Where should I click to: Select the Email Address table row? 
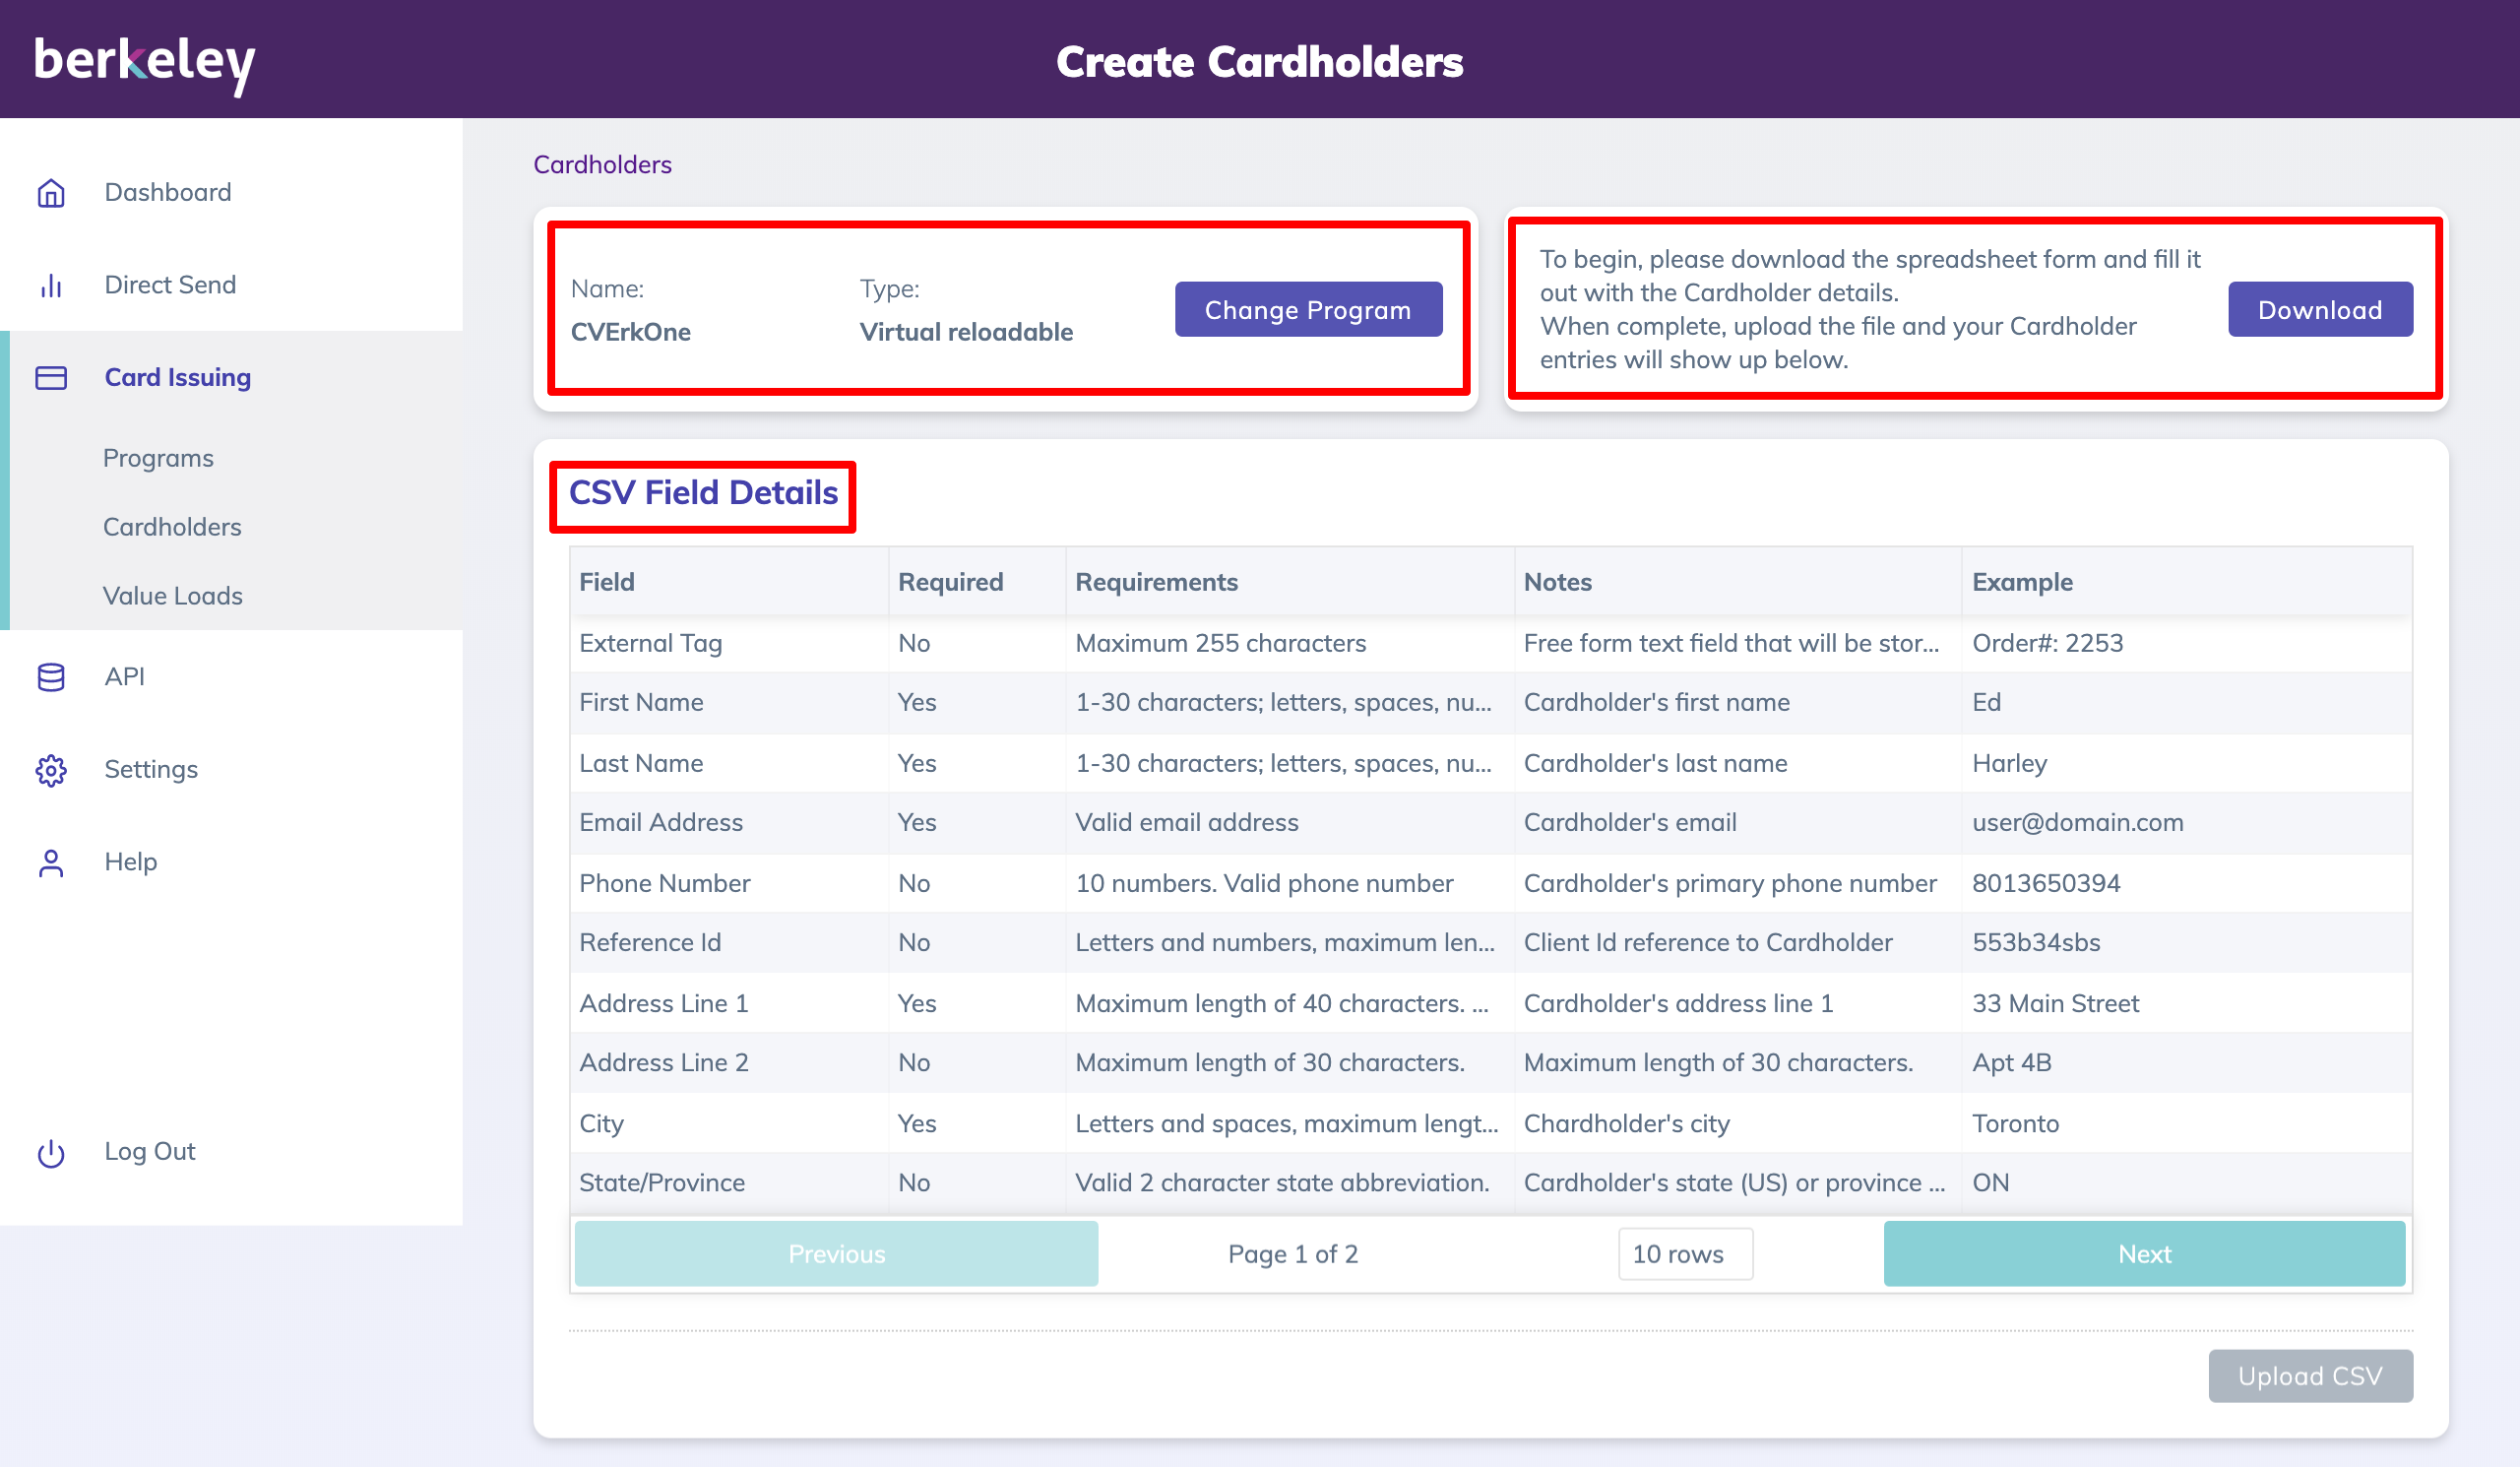pos(1490,822)
